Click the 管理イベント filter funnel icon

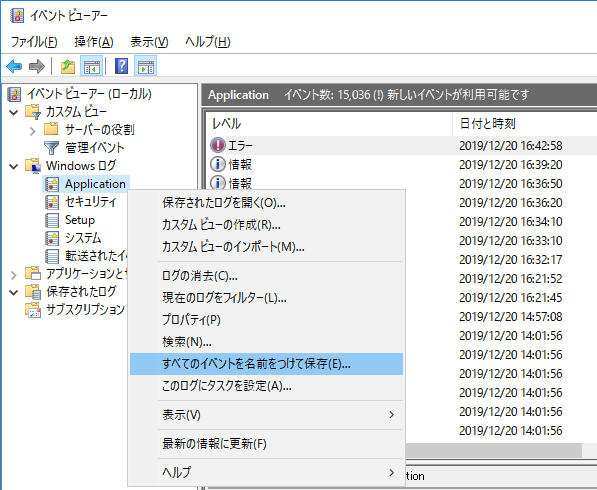tap(51, 148)
